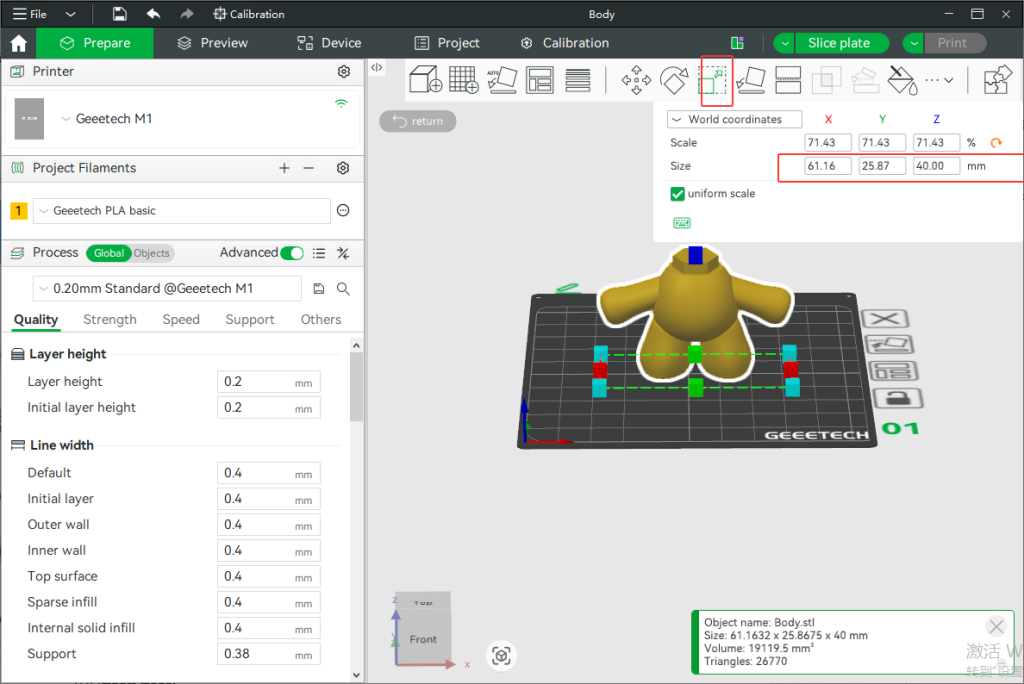Open the Assembly view puzzle icon
Viewport: 1024px width, 684px height.
pos(997,80)
